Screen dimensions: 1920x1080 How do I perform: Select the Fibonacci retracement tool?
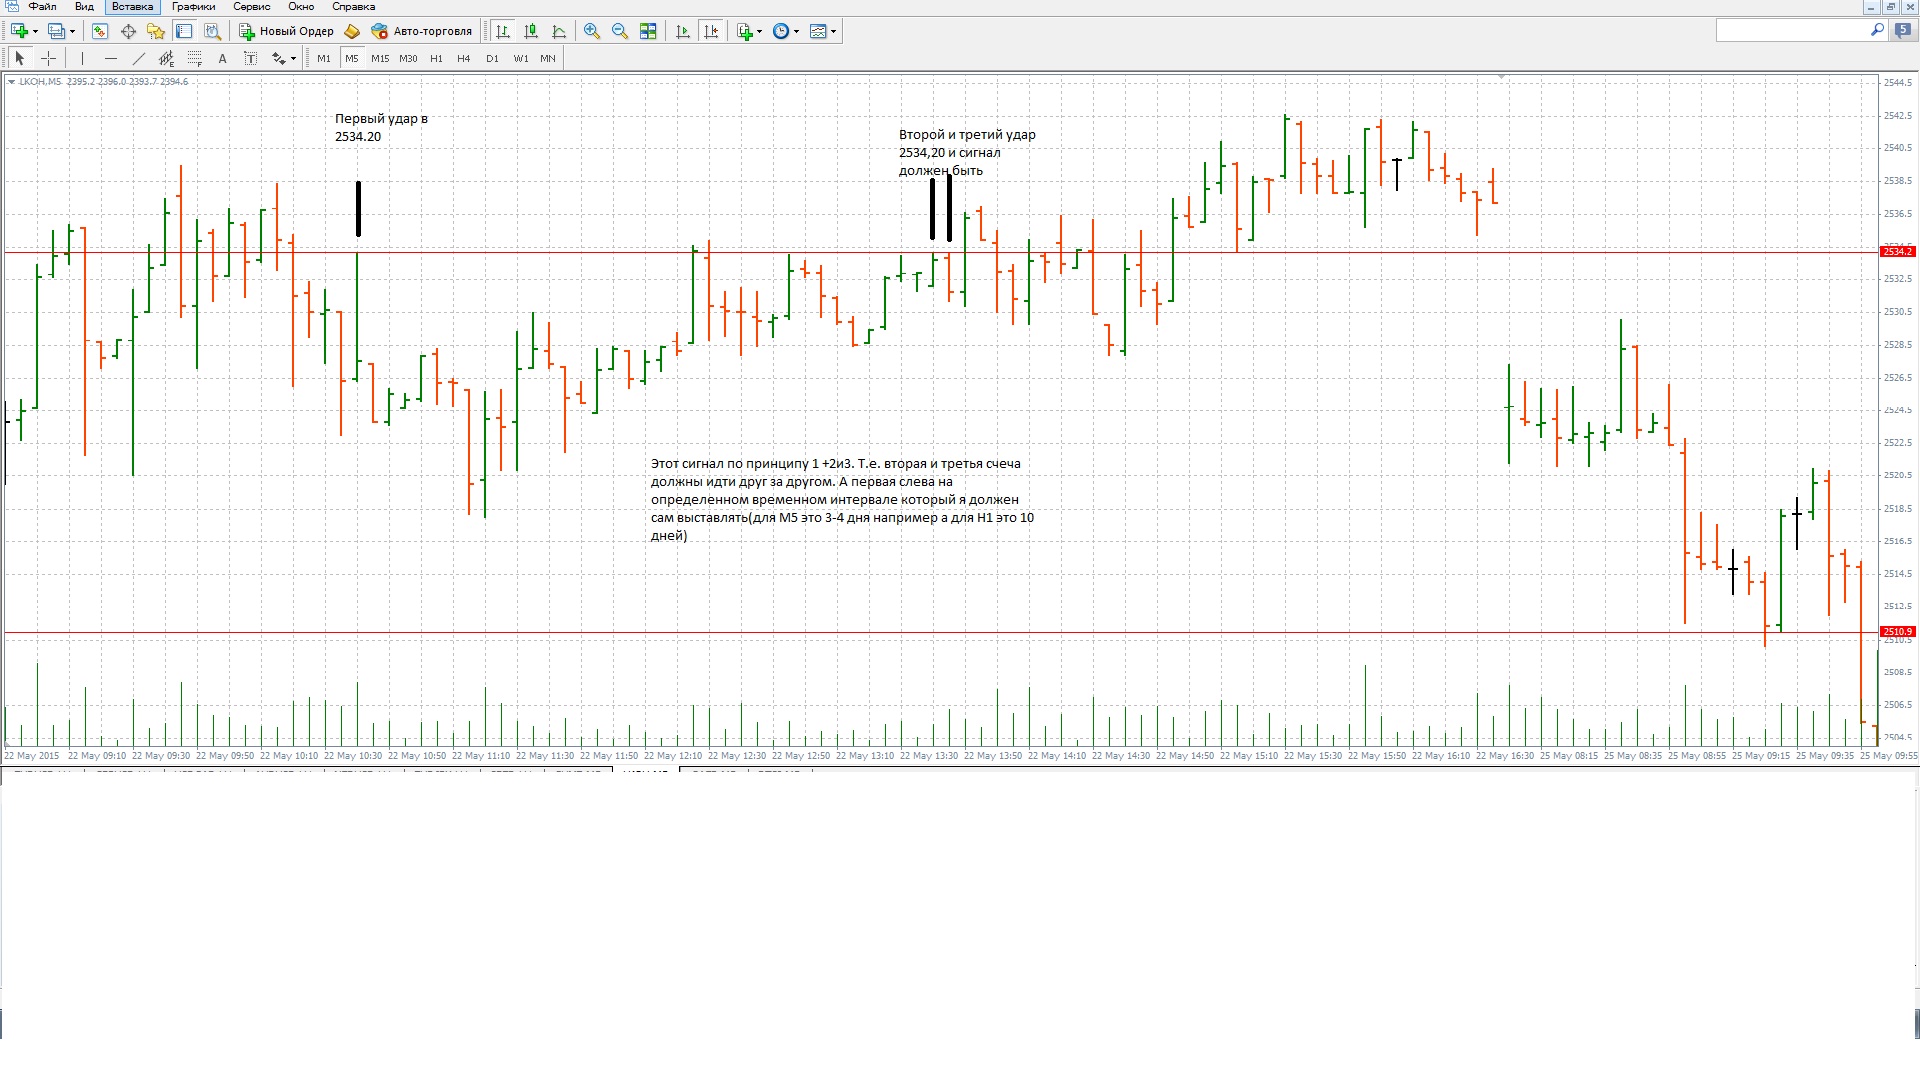[195, 58]
